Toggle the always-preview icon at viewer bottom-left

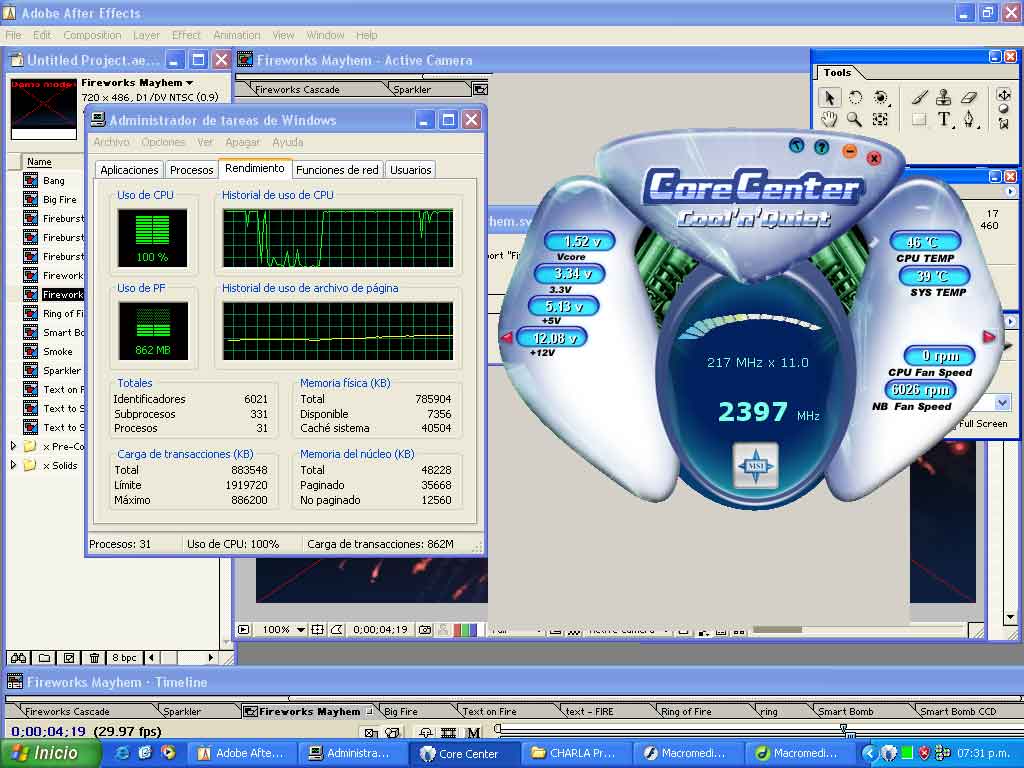click(243, 630)
